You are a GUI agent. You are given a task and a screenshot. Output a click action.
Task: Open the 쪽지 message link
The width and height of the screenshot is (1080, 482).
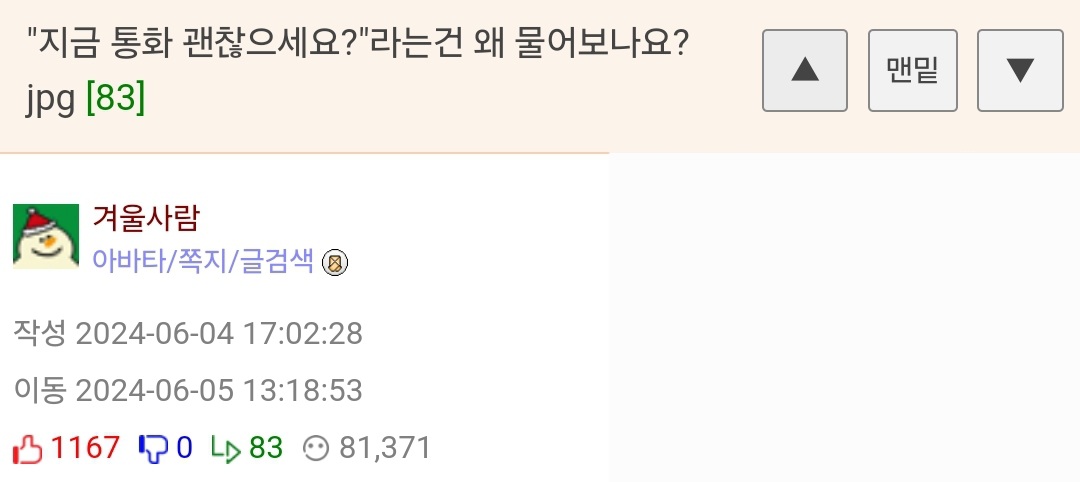203,262
